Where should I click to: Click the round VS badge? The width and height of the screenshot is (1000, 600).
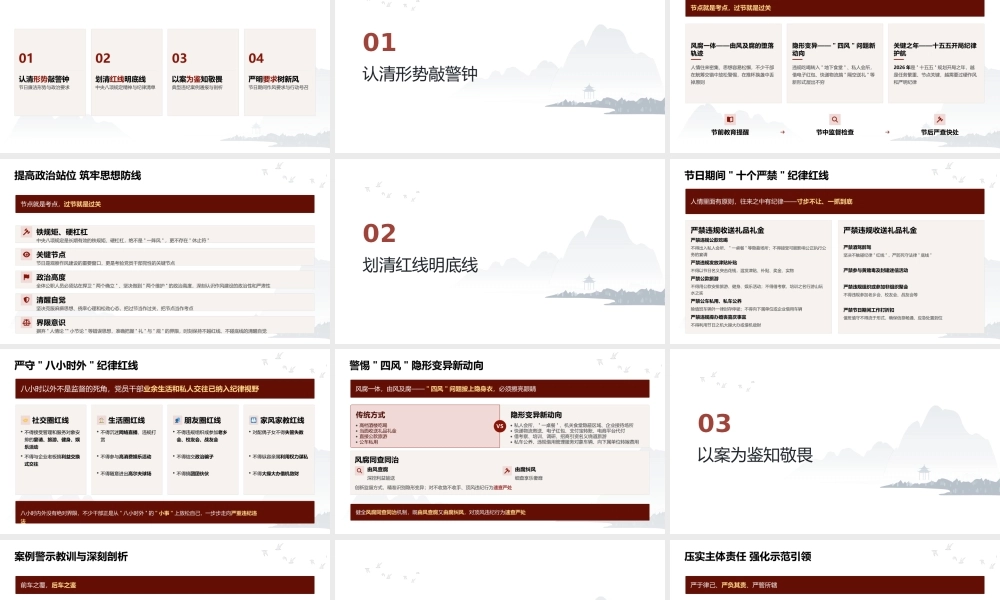(499, 426)
